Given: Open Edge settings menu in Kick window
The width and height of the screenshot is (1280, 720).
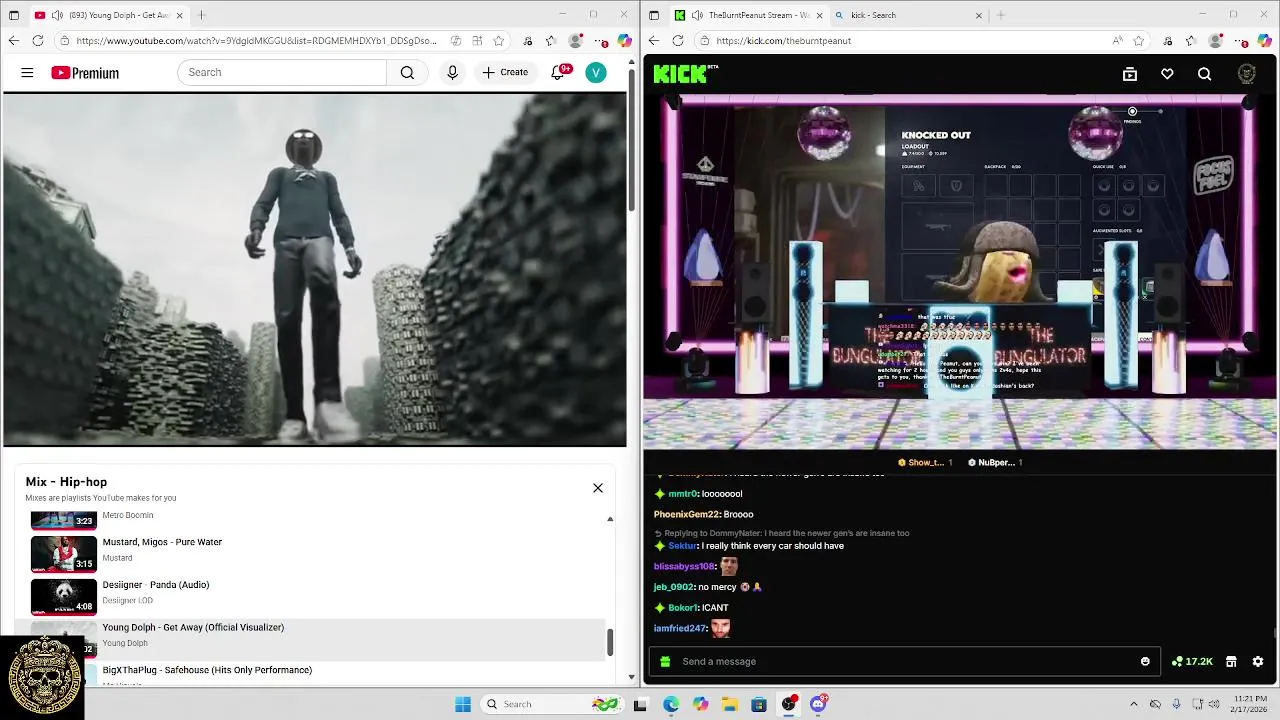Looking at the screenshot, I should 1243,41.
